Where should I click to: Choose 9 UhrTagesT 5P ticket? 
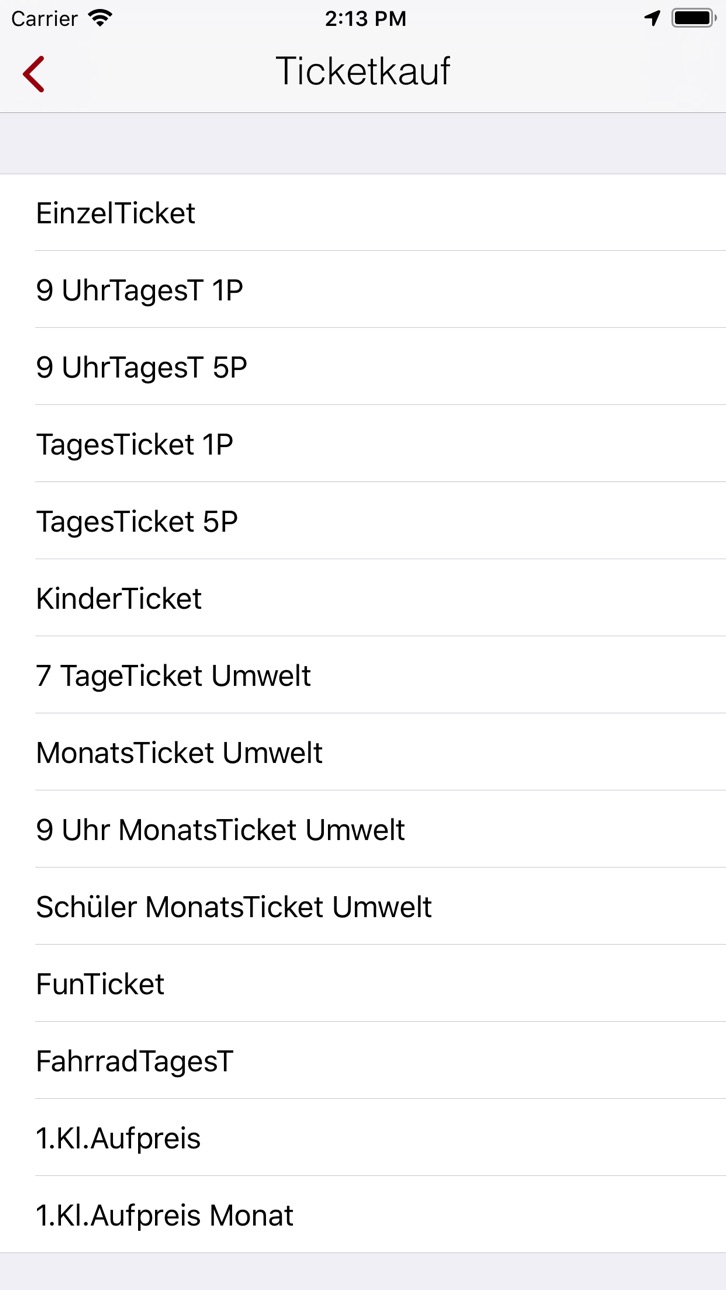pos(363,367)
